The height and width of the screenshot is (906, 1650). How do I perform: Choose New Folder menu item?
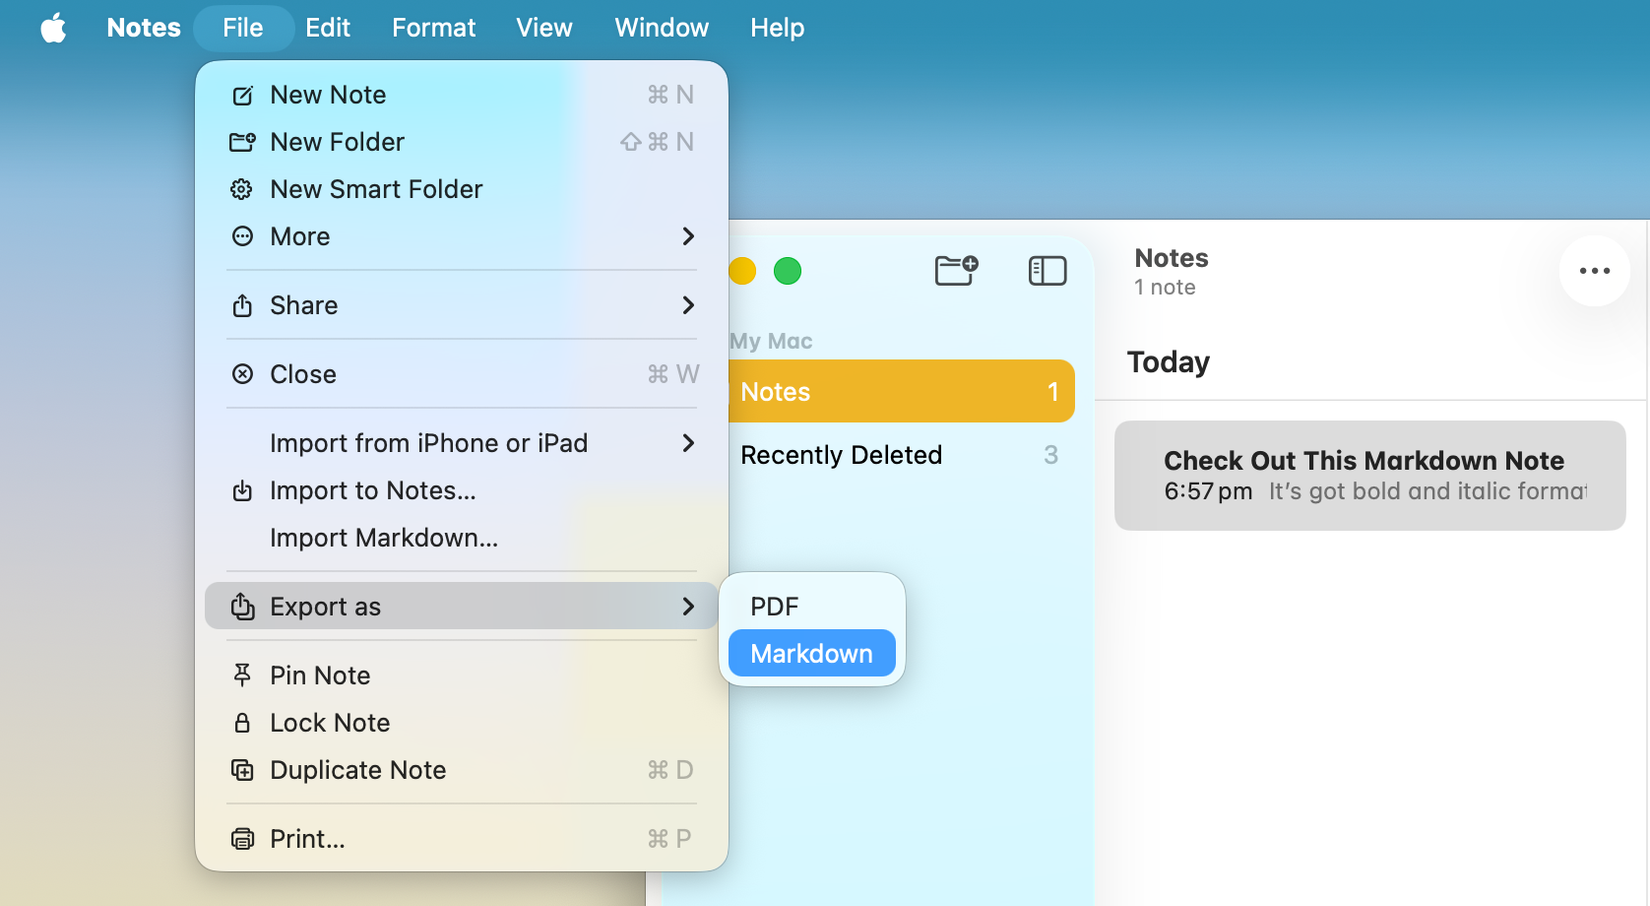pos(461,142)
